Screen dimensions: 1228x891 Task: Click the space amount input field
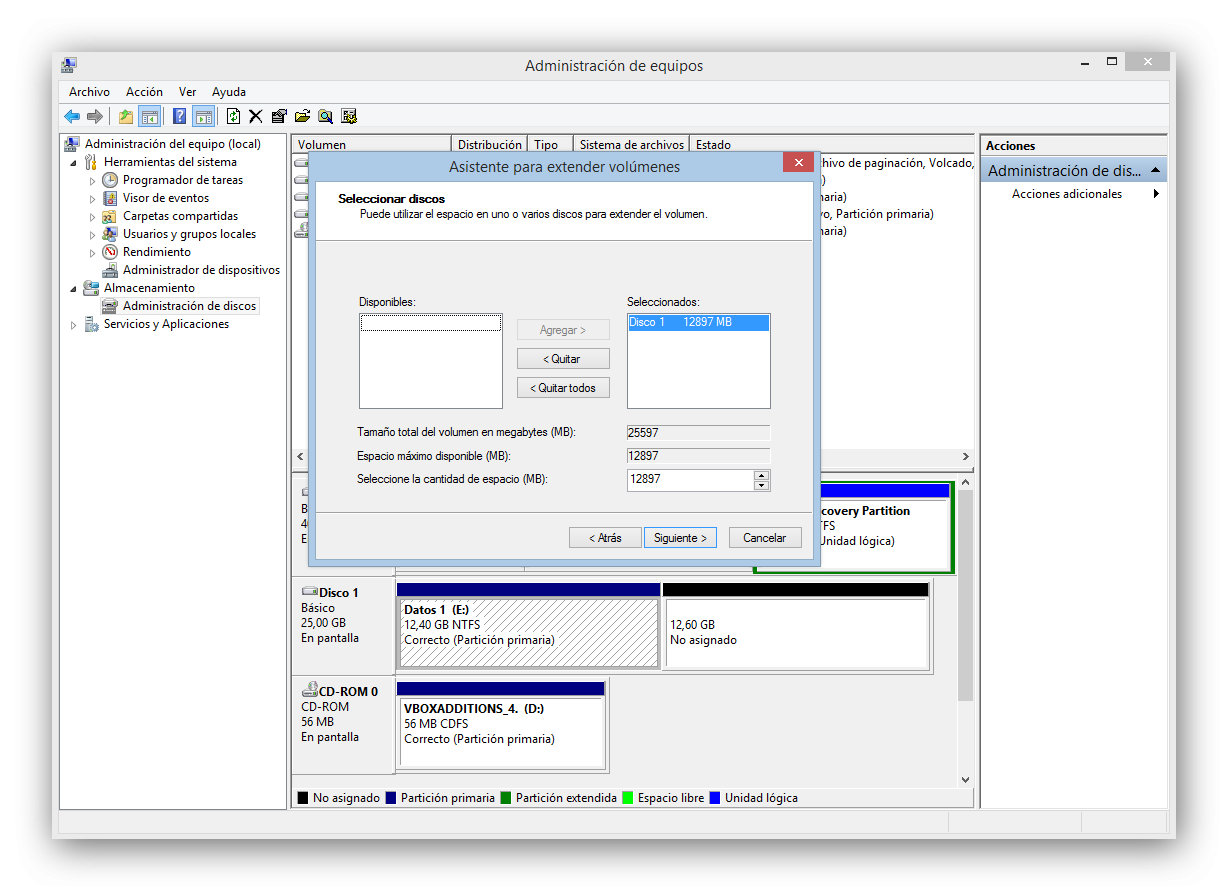(x=690, y=480)
